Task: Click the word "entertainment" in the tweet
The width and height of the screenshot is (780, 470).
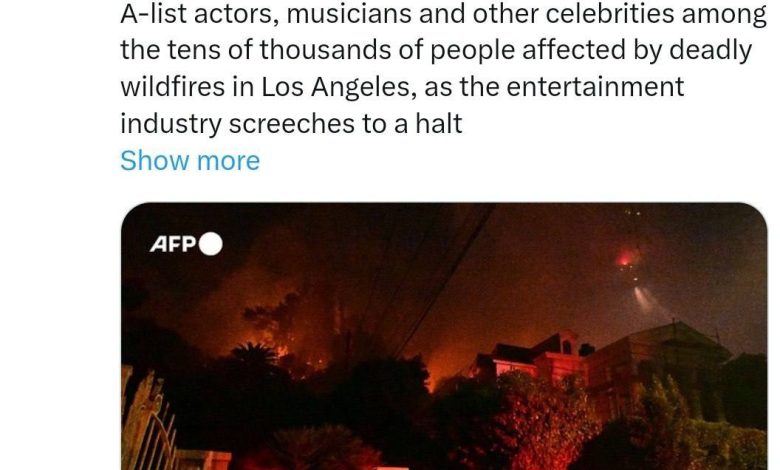Action: click(595, 87)
